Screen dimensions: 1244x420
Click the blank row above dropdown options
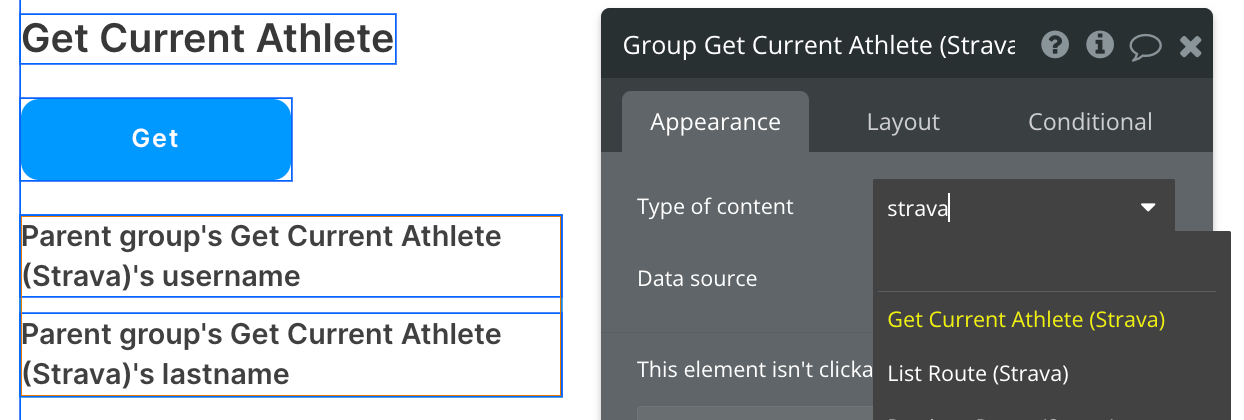(1050, 262)
